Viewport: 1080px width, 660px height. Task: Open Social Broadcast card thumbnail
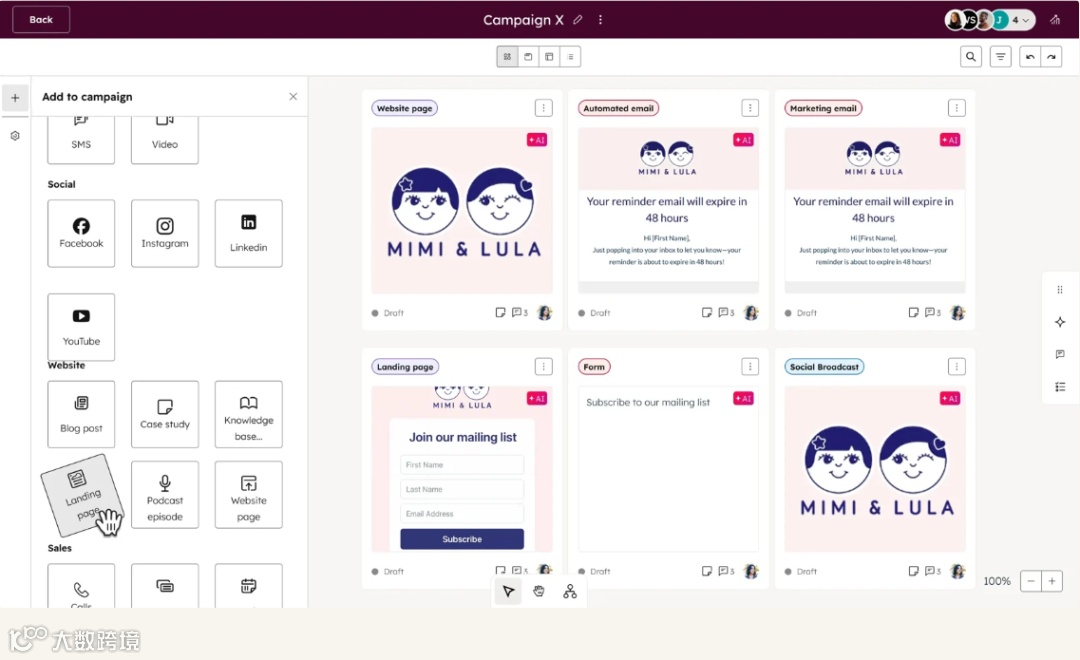pos(875,469)
